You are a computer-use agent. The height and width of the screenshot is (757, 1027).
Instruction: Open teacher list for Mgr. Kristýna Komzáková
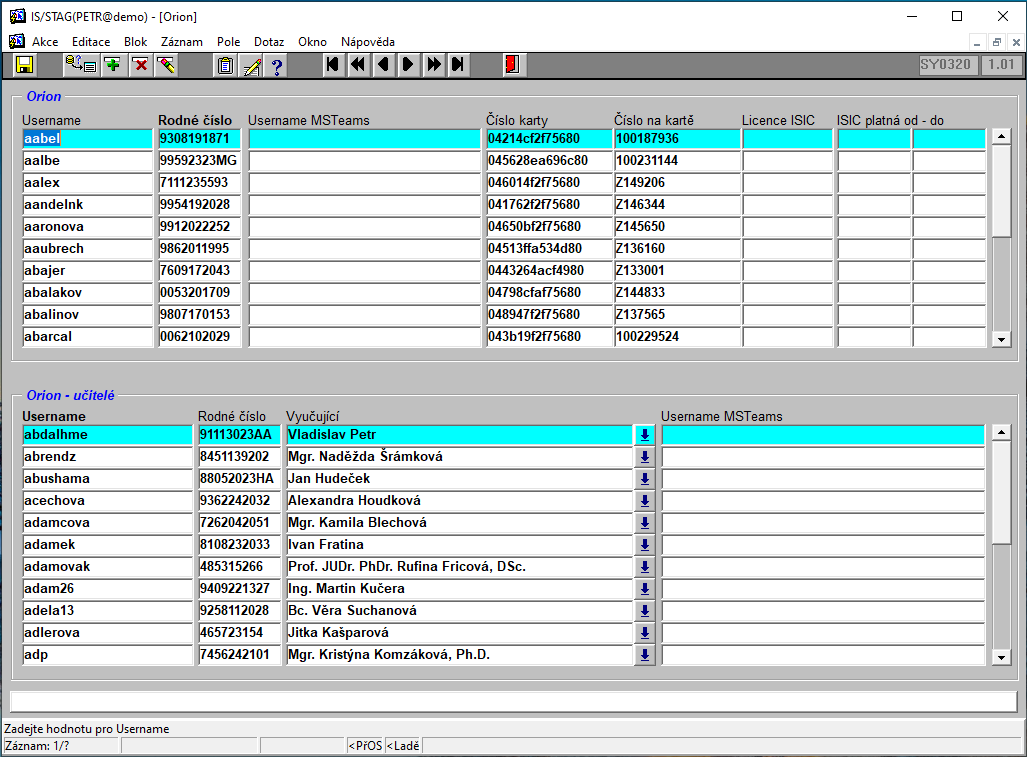(644, 655)
